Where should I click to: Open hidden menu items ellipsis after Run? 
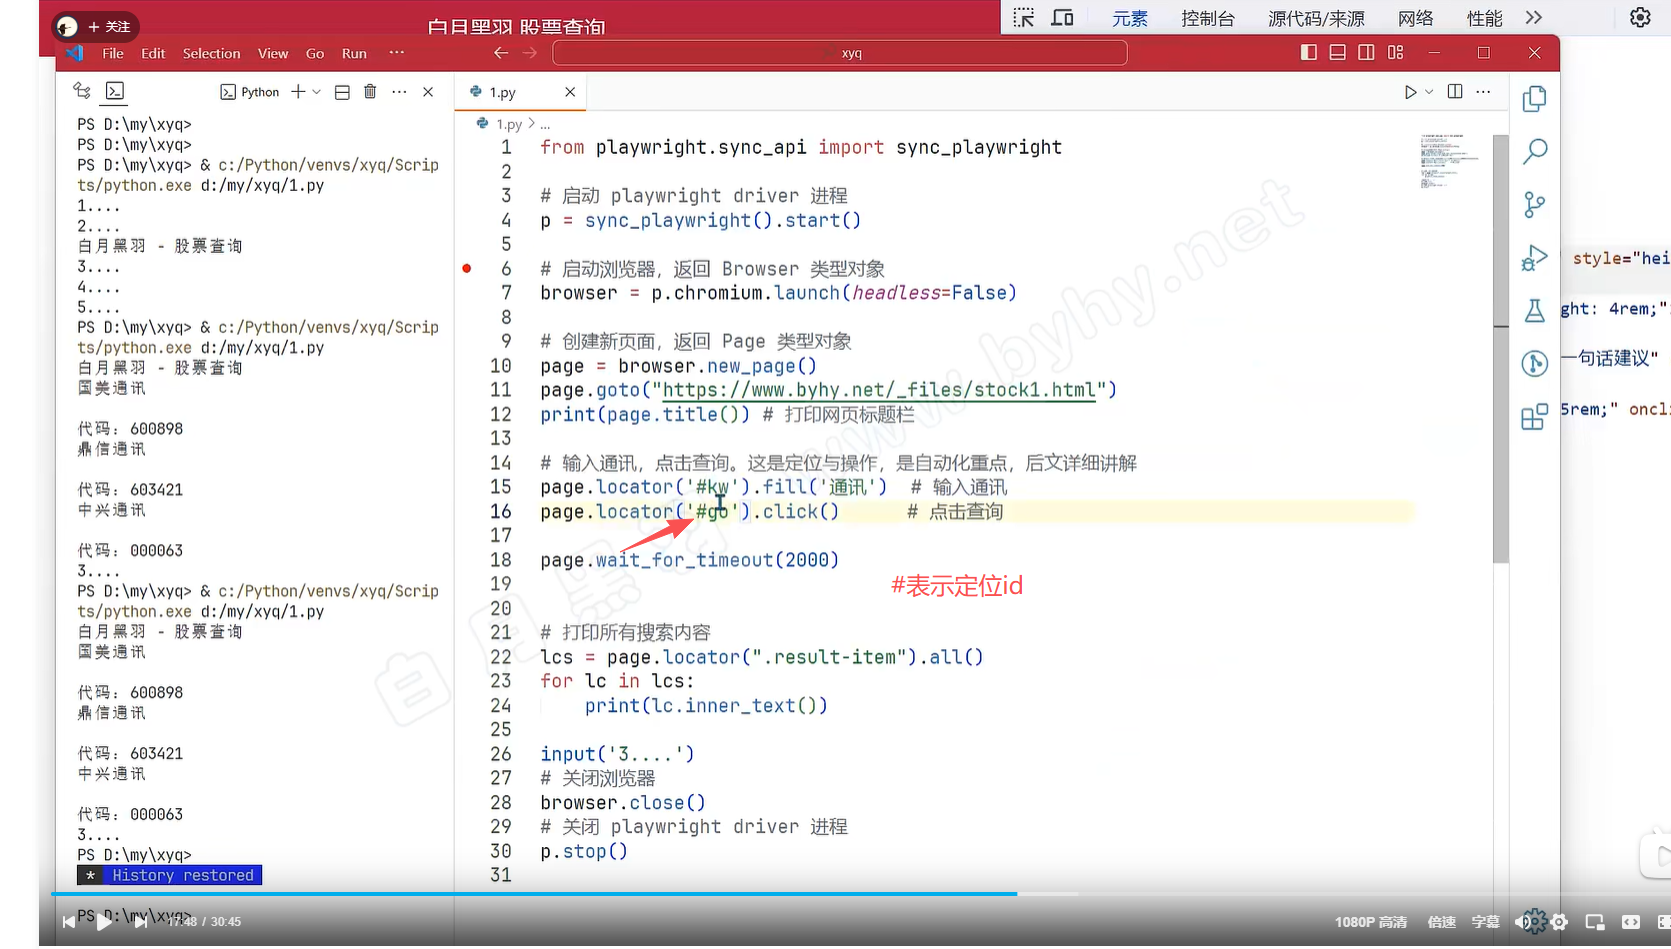[397, 53]
